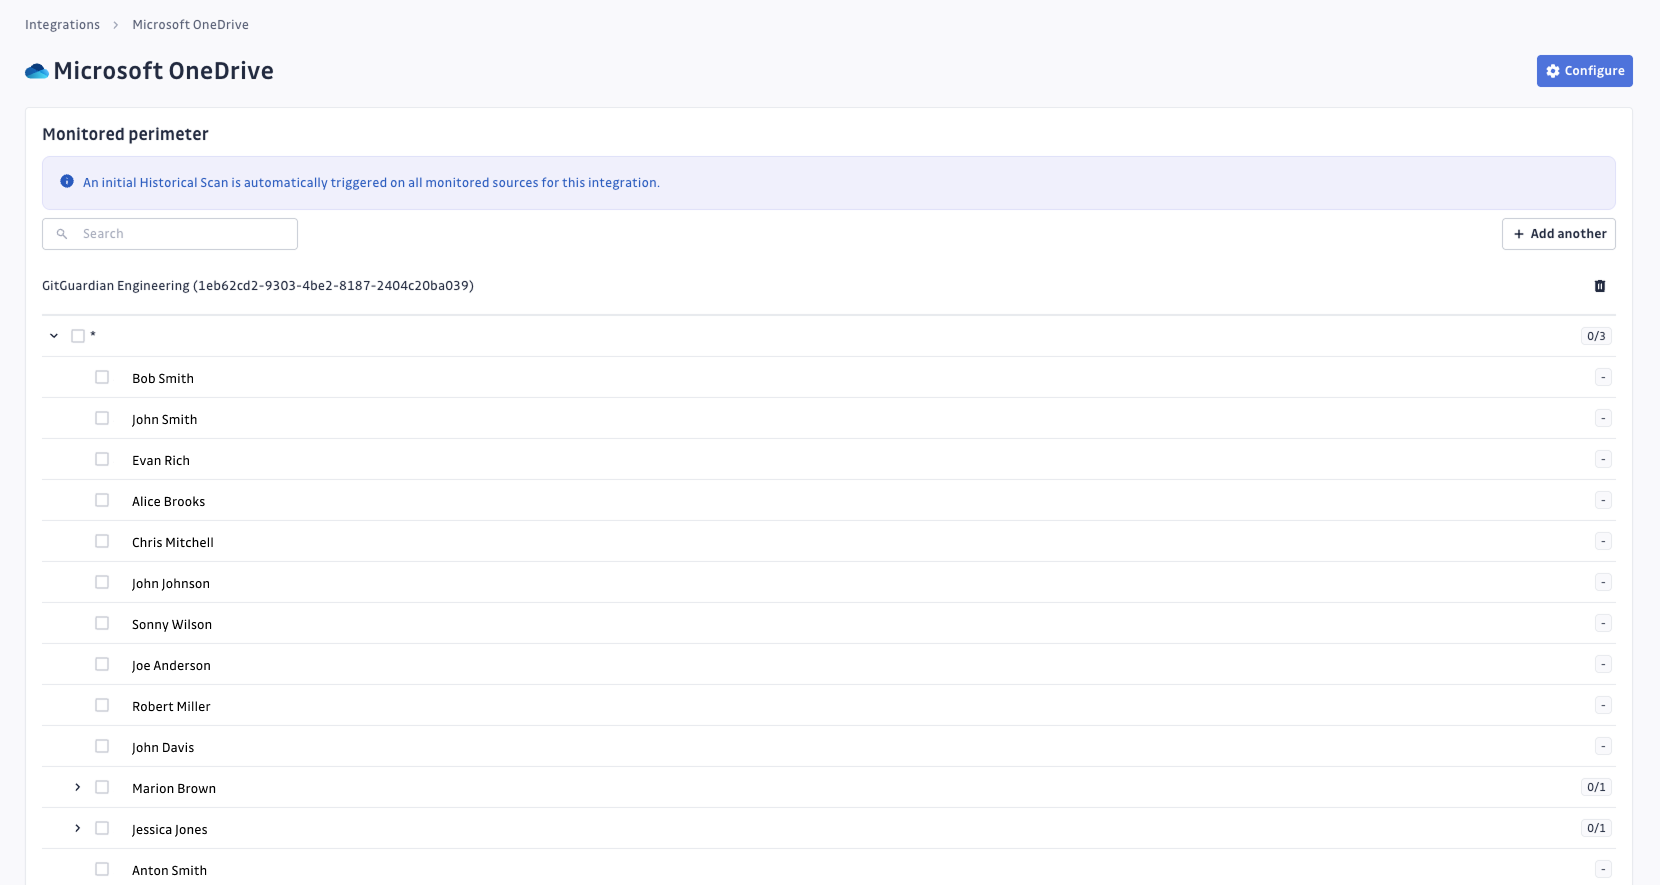The height and width of the screenshot is (890, 1660).
Task: Click the Historical Scan info message
Action: tap(371, 183)
